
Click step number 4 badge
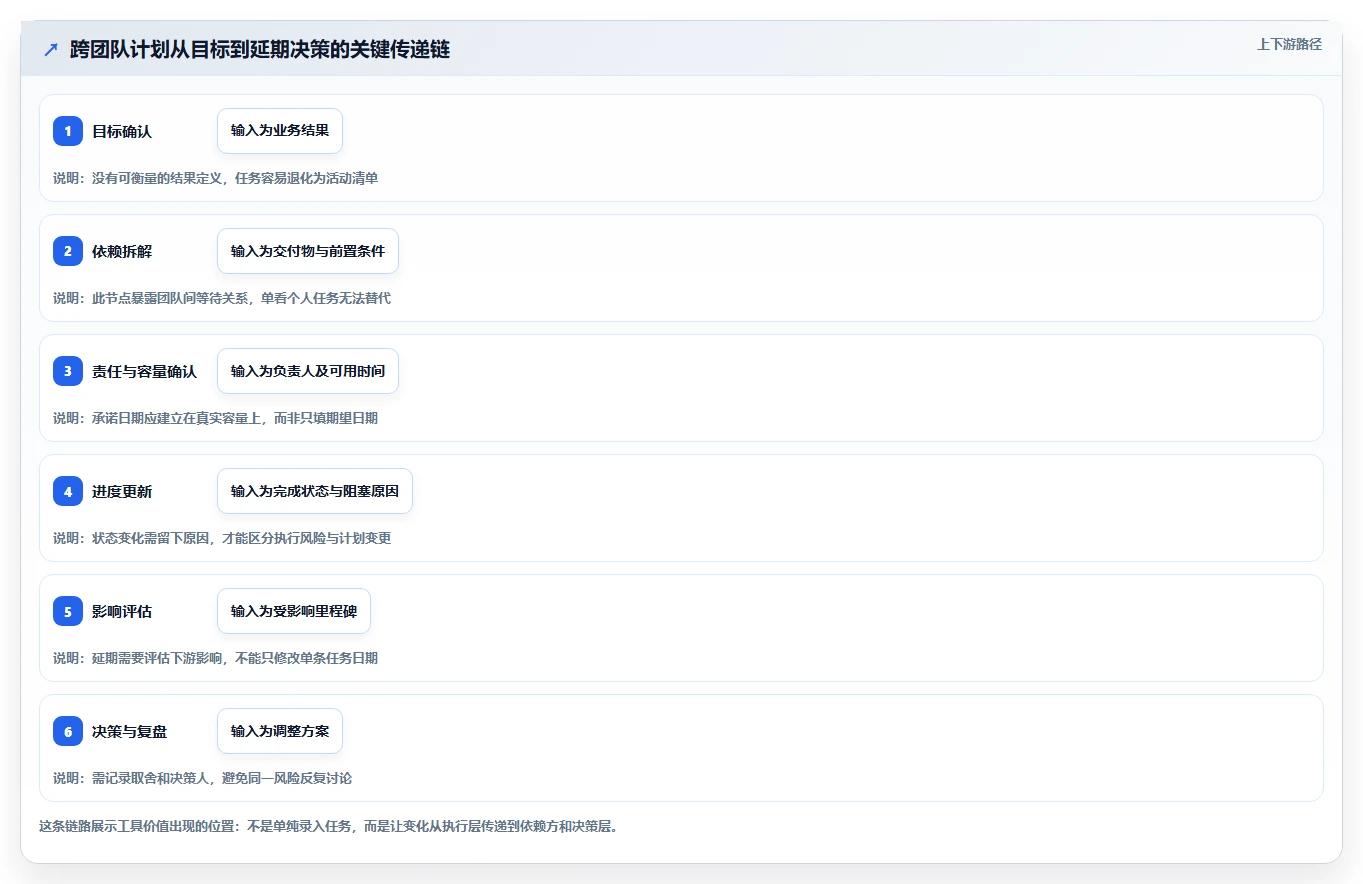(68, 491)
